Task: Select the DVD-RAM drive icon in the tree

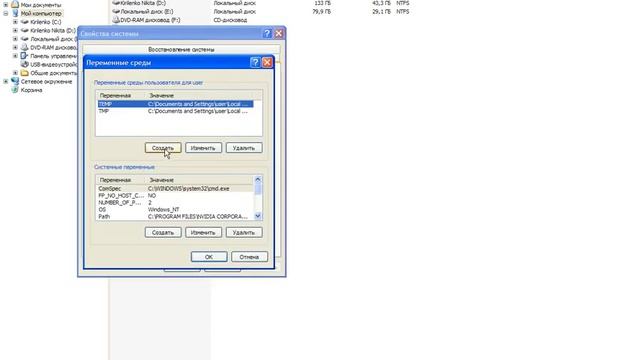Action: point(24,47)
